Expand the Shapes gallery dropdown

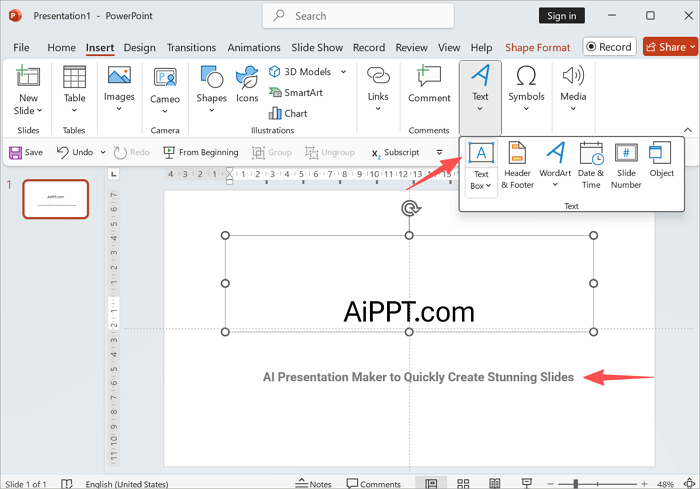click(211, 110)
